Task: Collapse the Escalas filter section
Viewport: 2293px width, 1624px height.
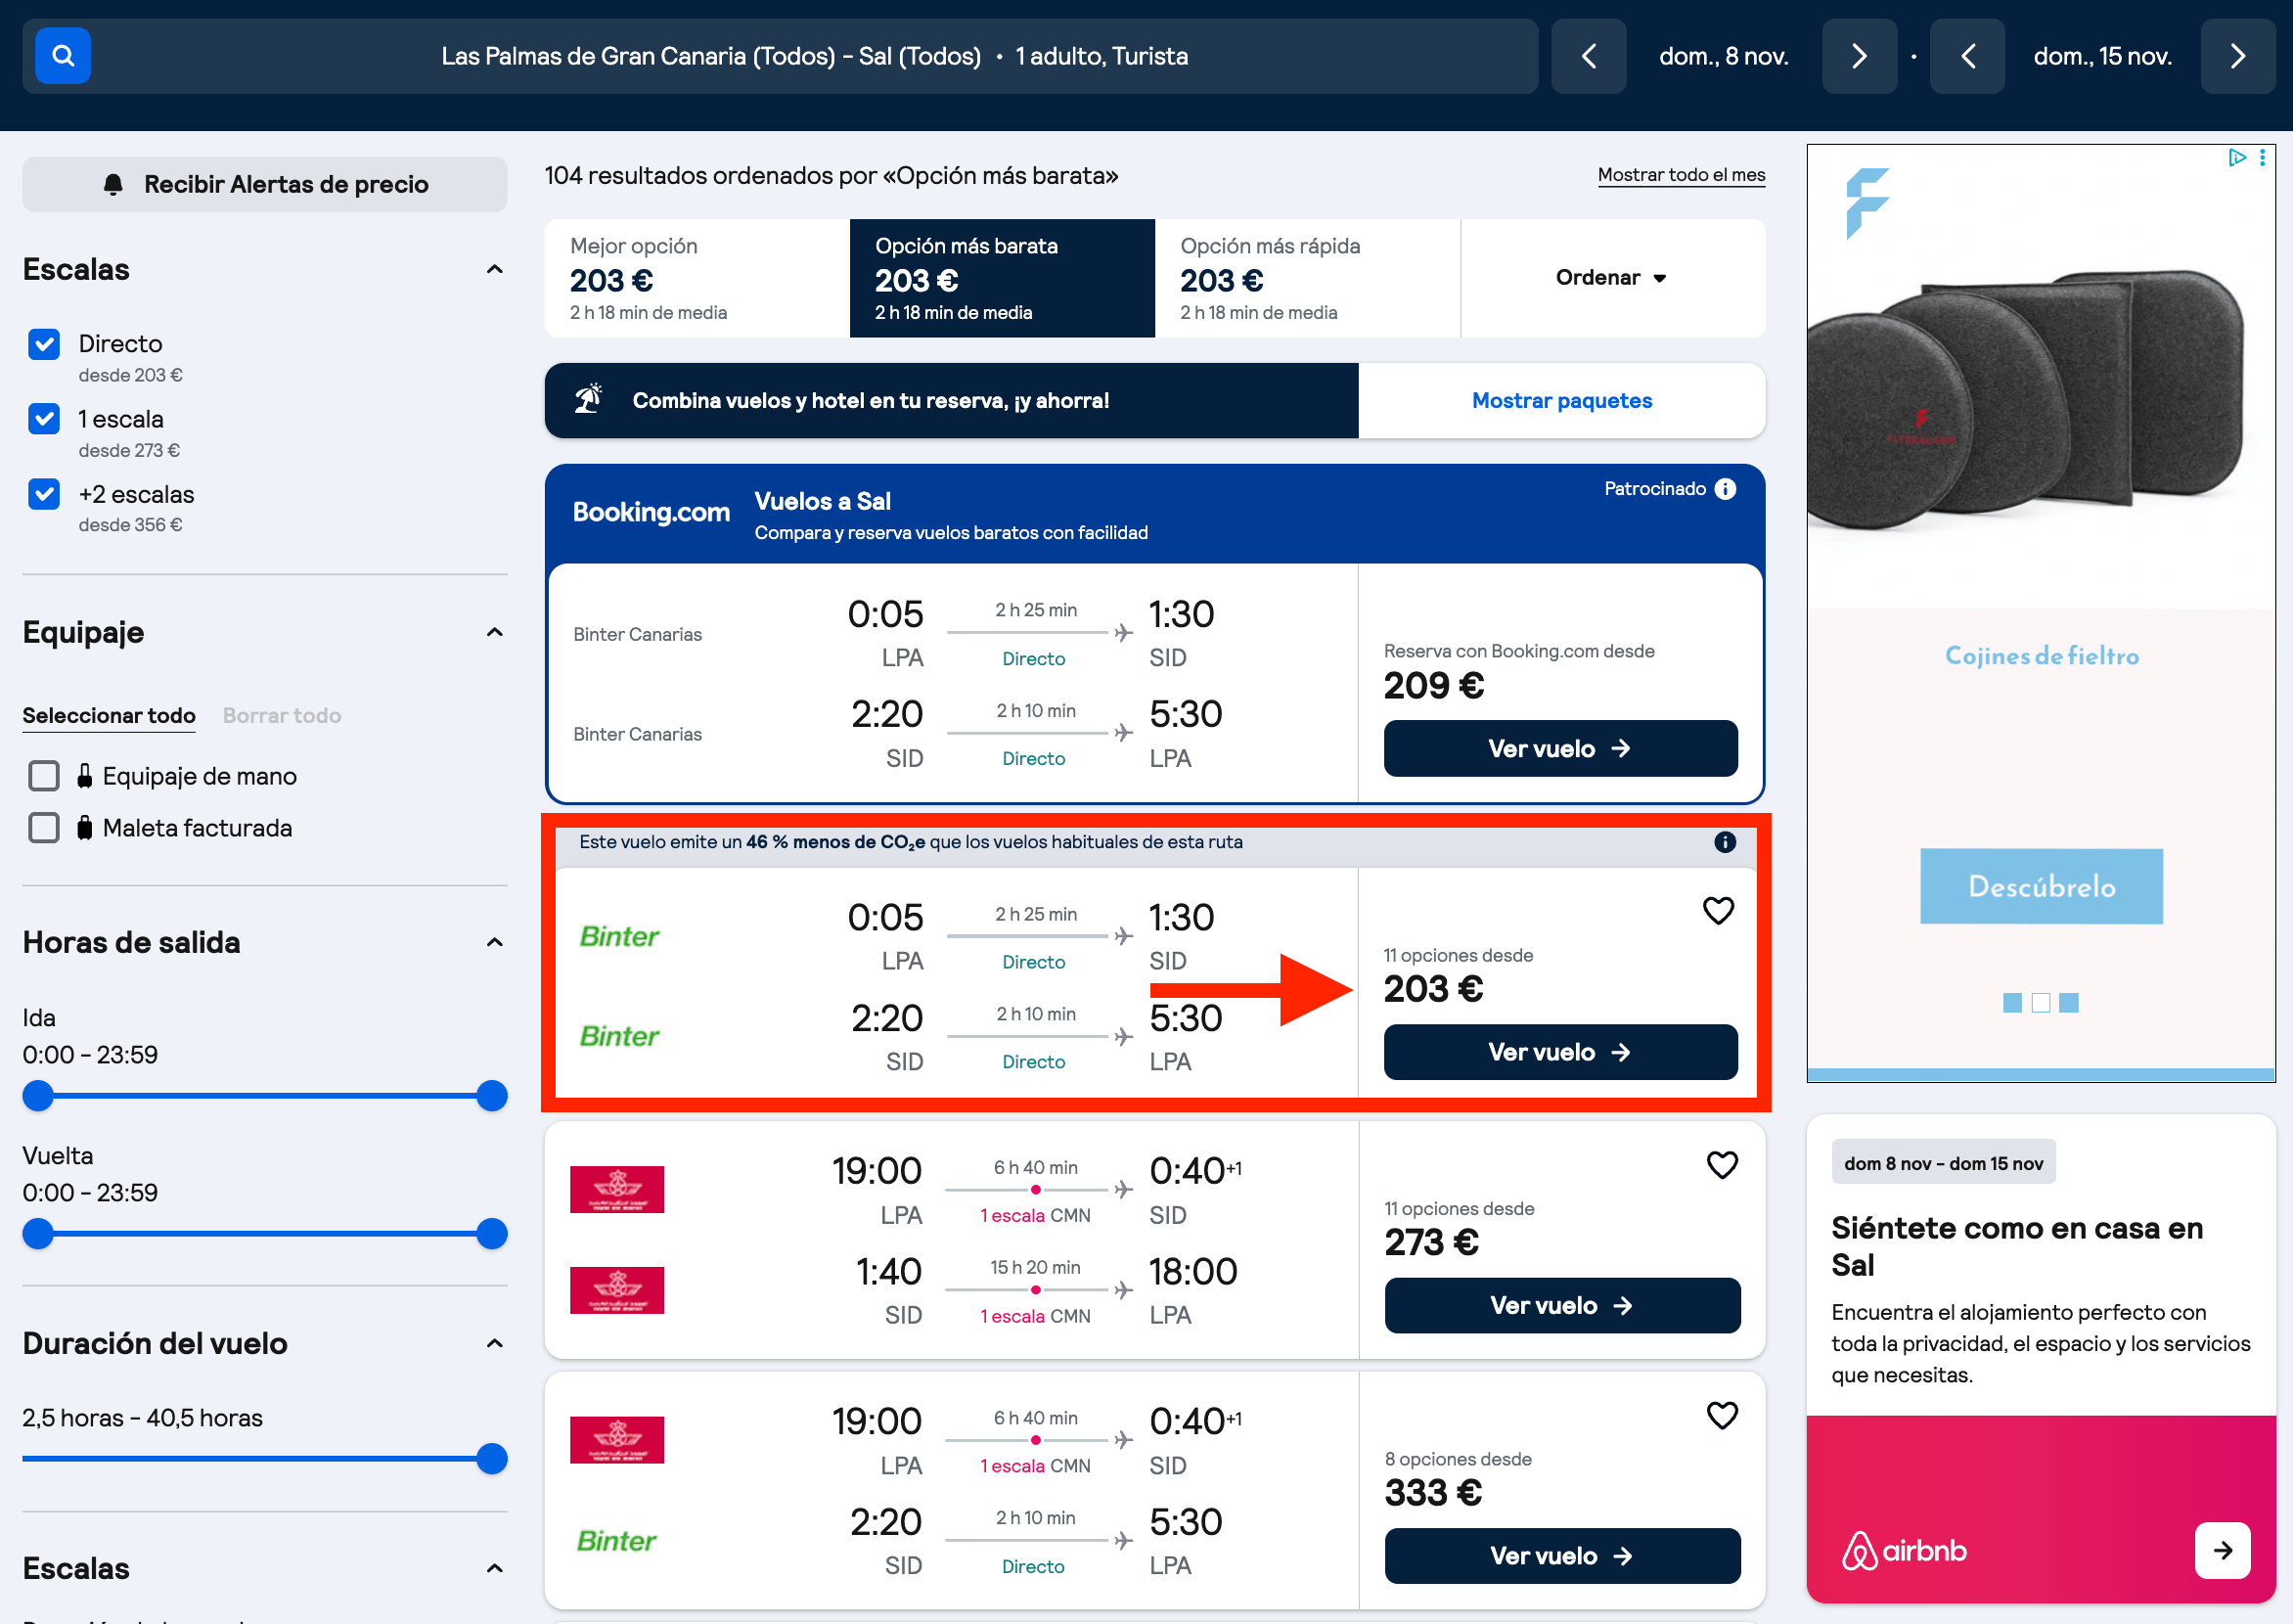Action: click(494, 269)
